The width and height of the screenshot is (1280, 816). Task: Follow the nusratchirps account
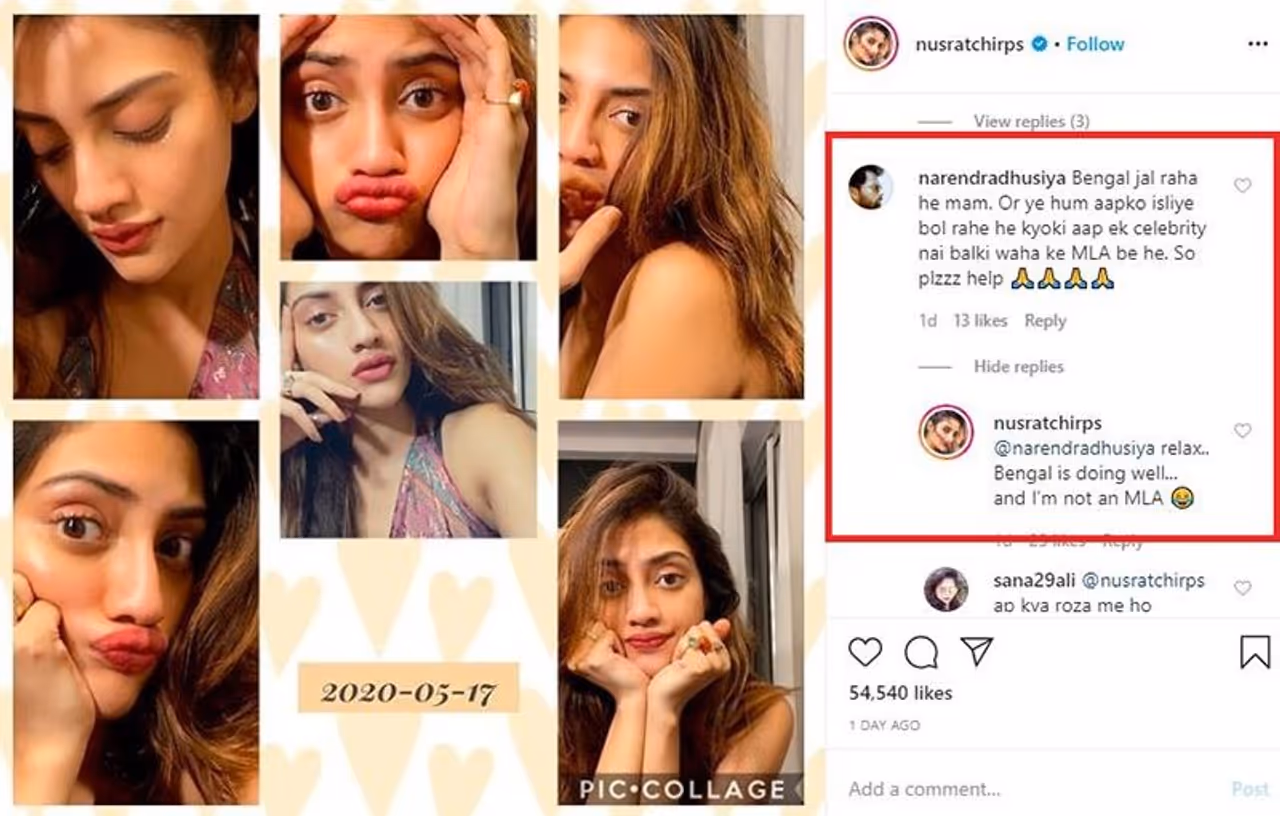pyautogui.click(x=1095, y=44)
